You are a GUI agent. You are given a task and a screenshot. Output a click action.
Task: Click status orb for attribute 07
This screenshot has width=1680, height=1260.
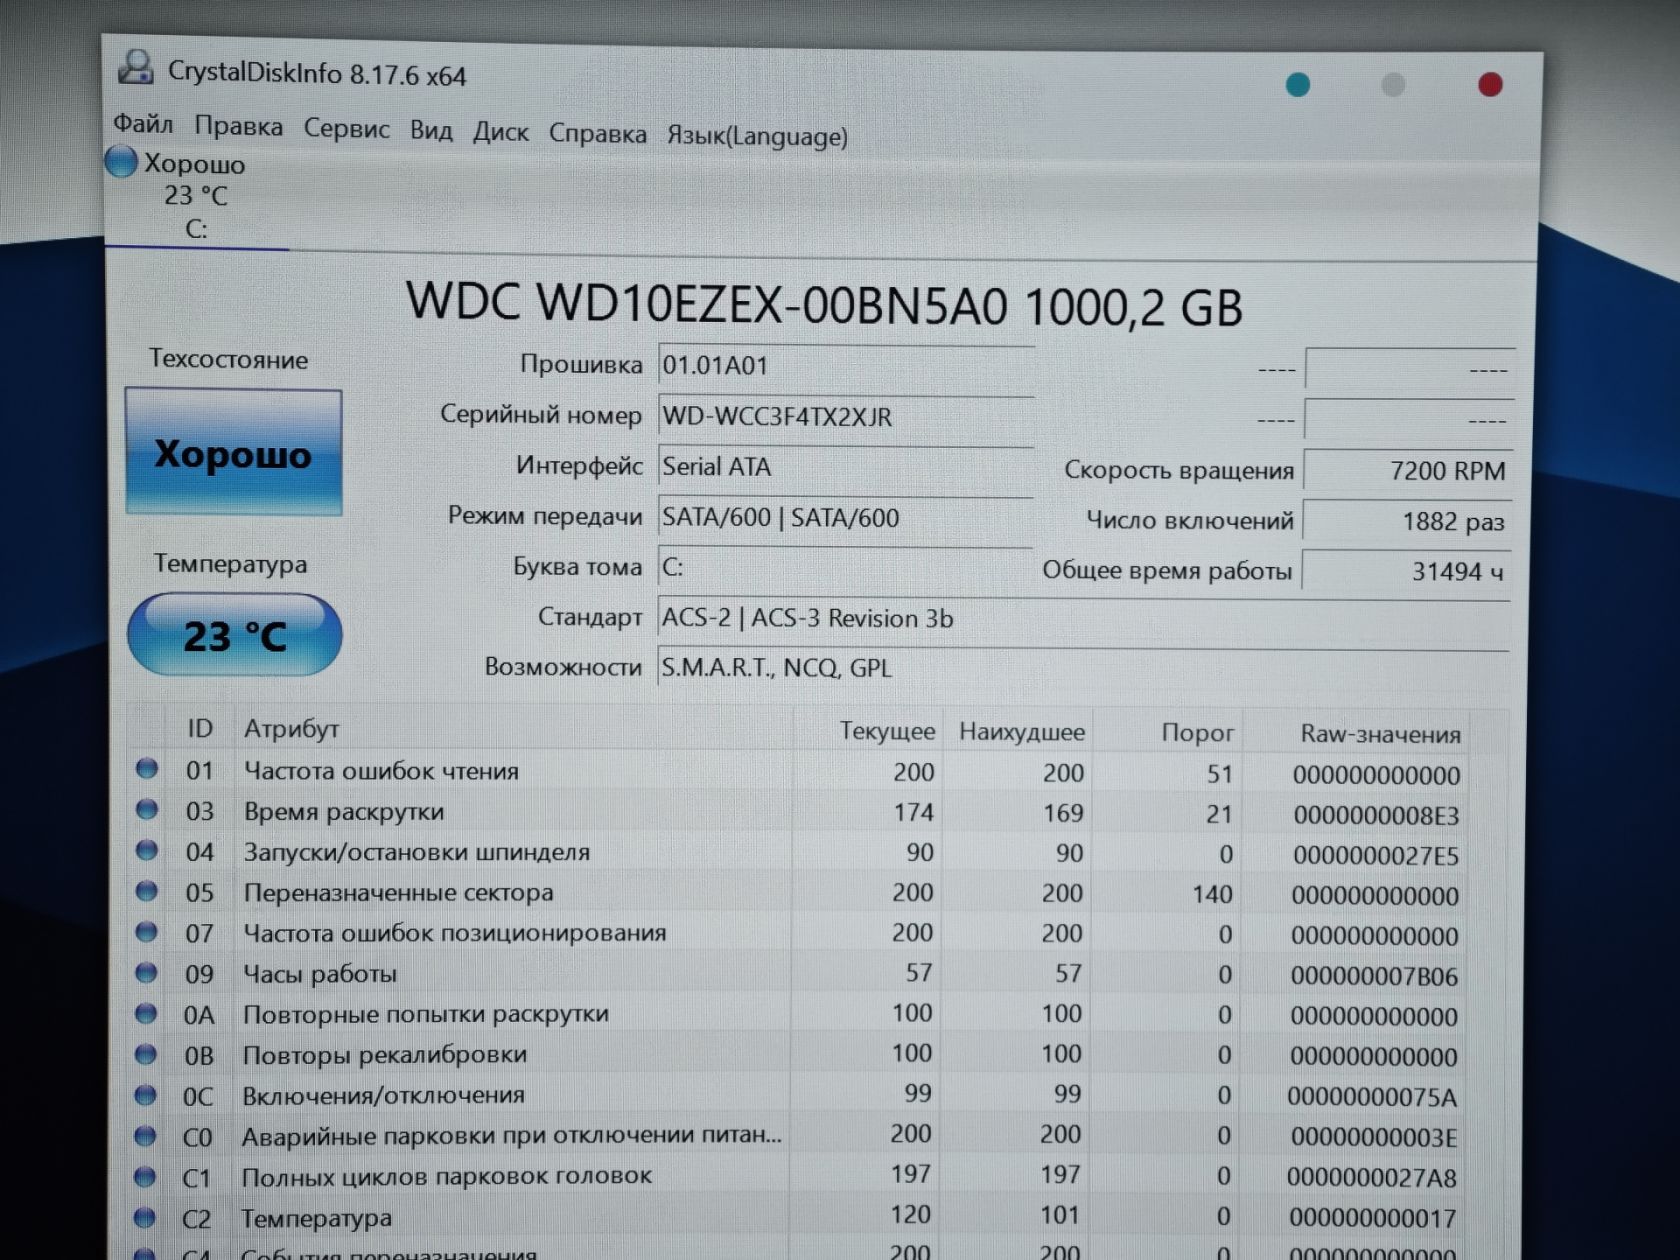(146, 931)
